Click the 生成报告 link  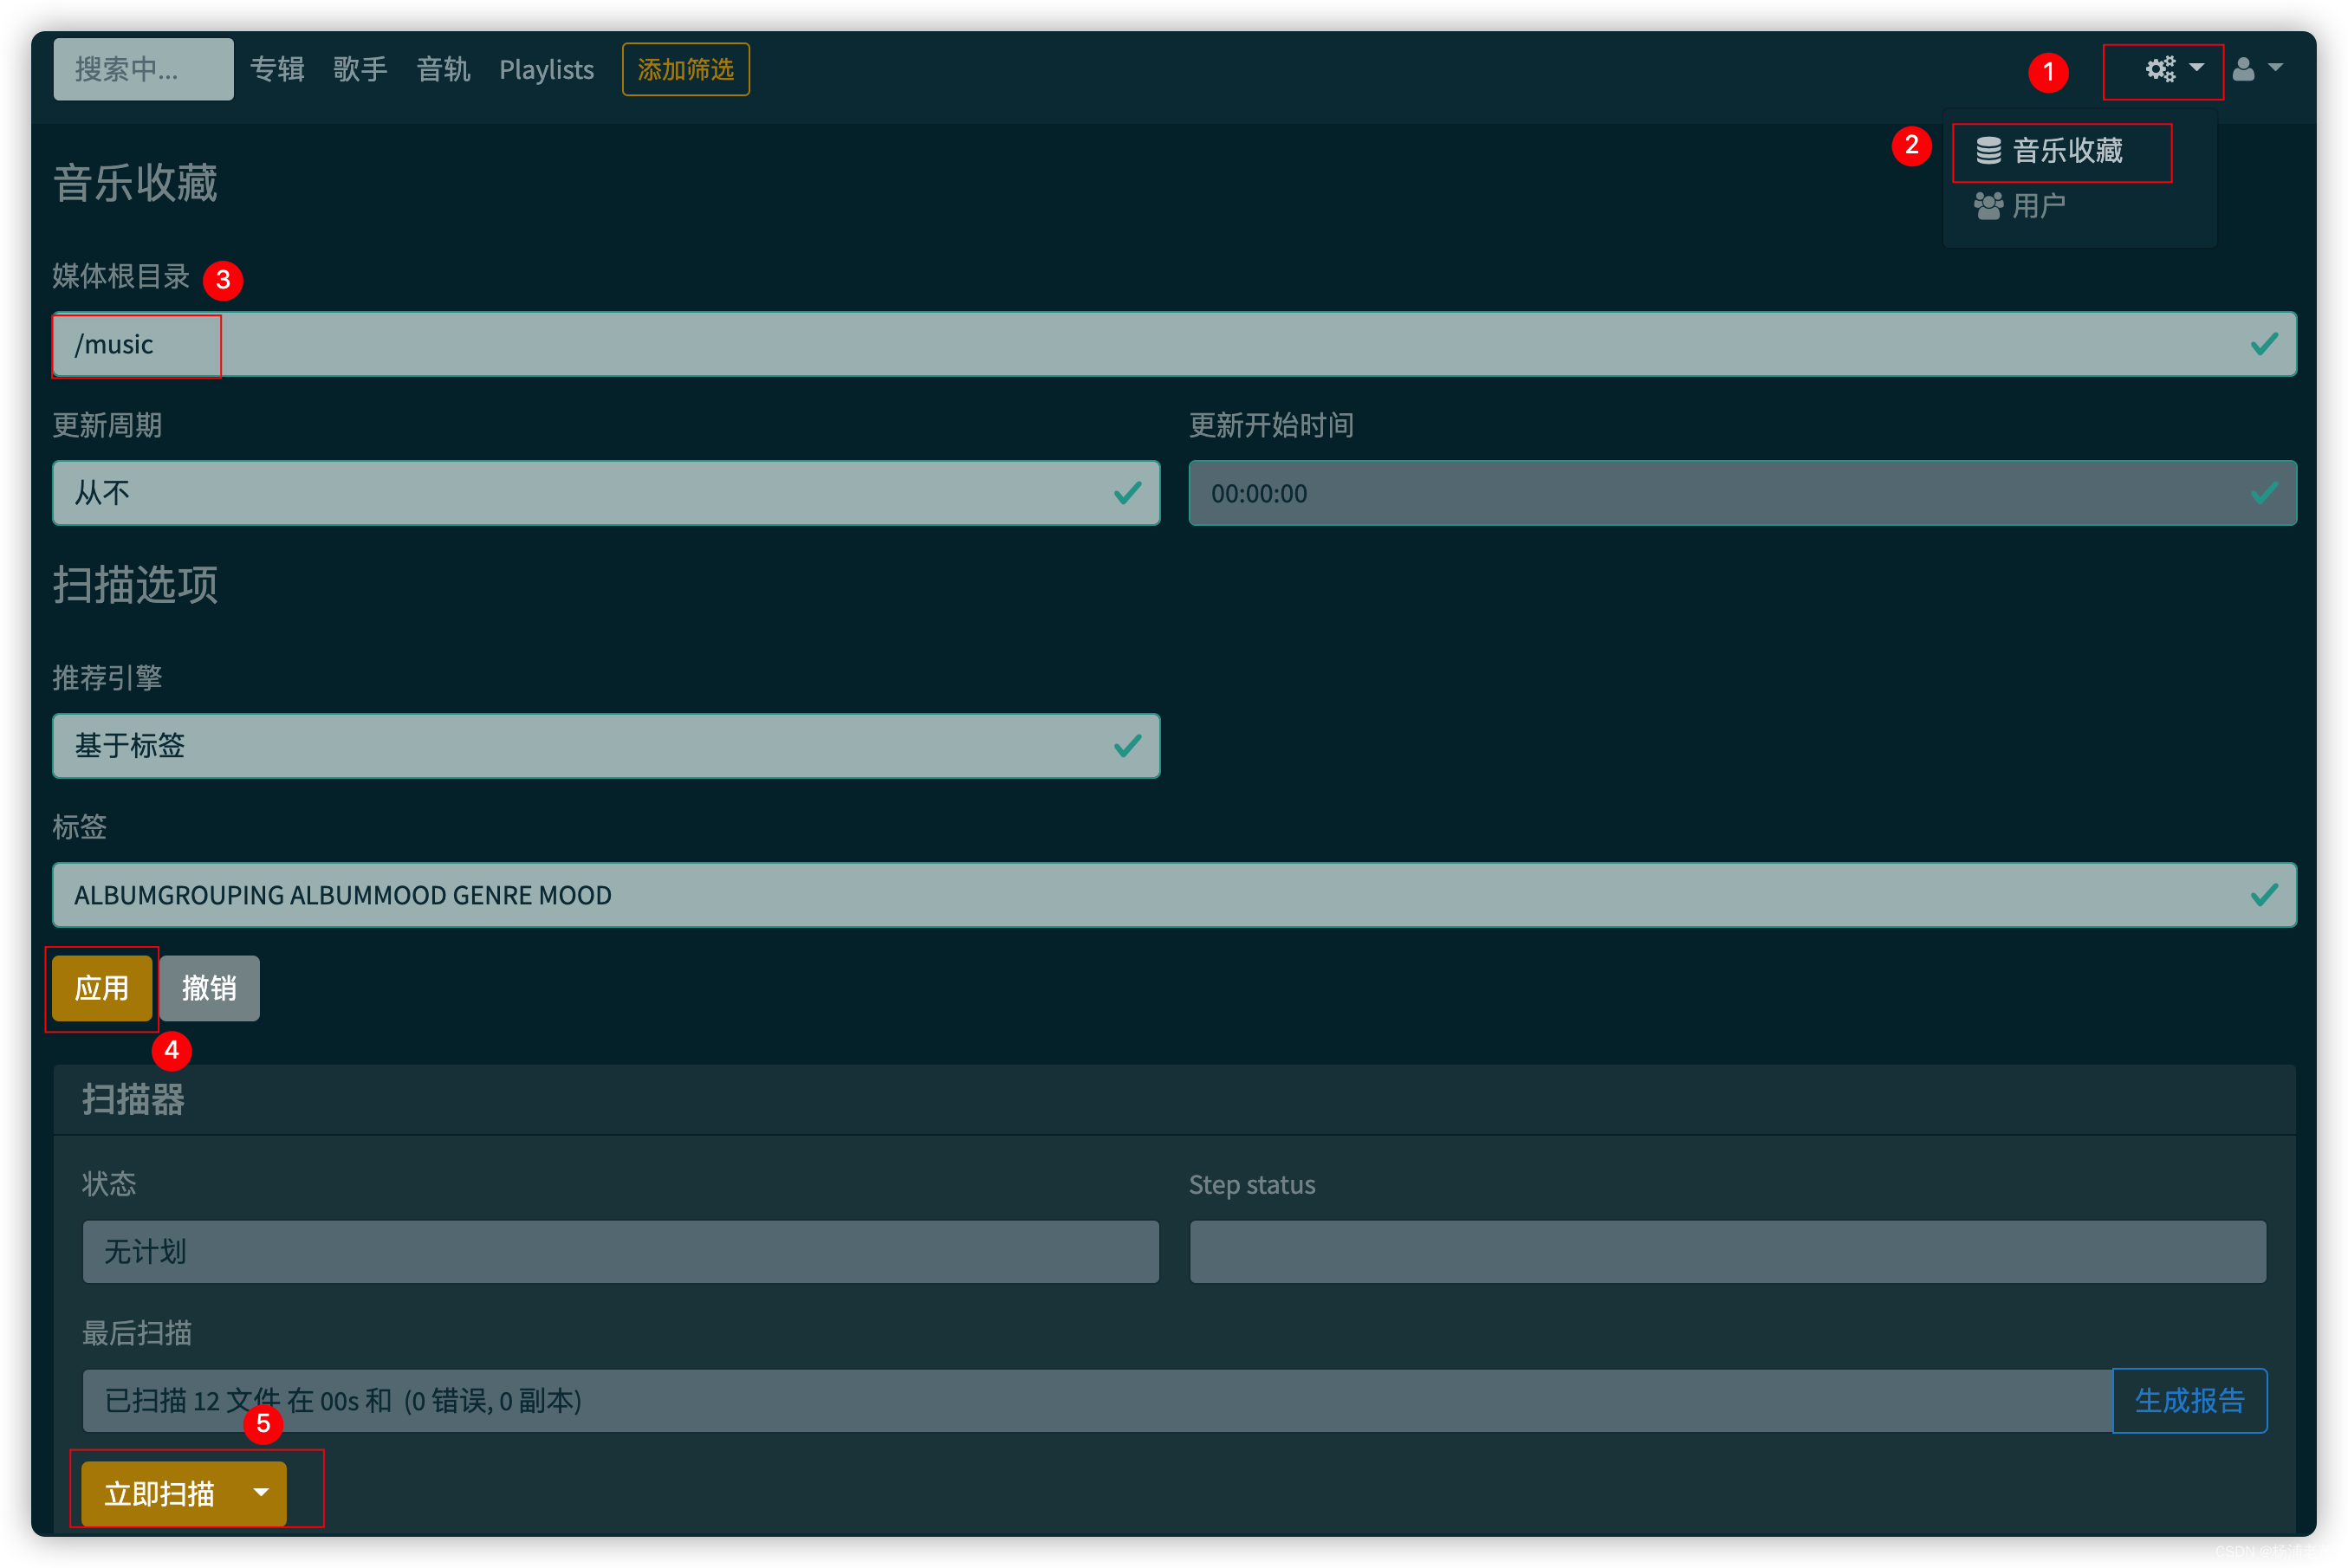click(2189, 1400)
